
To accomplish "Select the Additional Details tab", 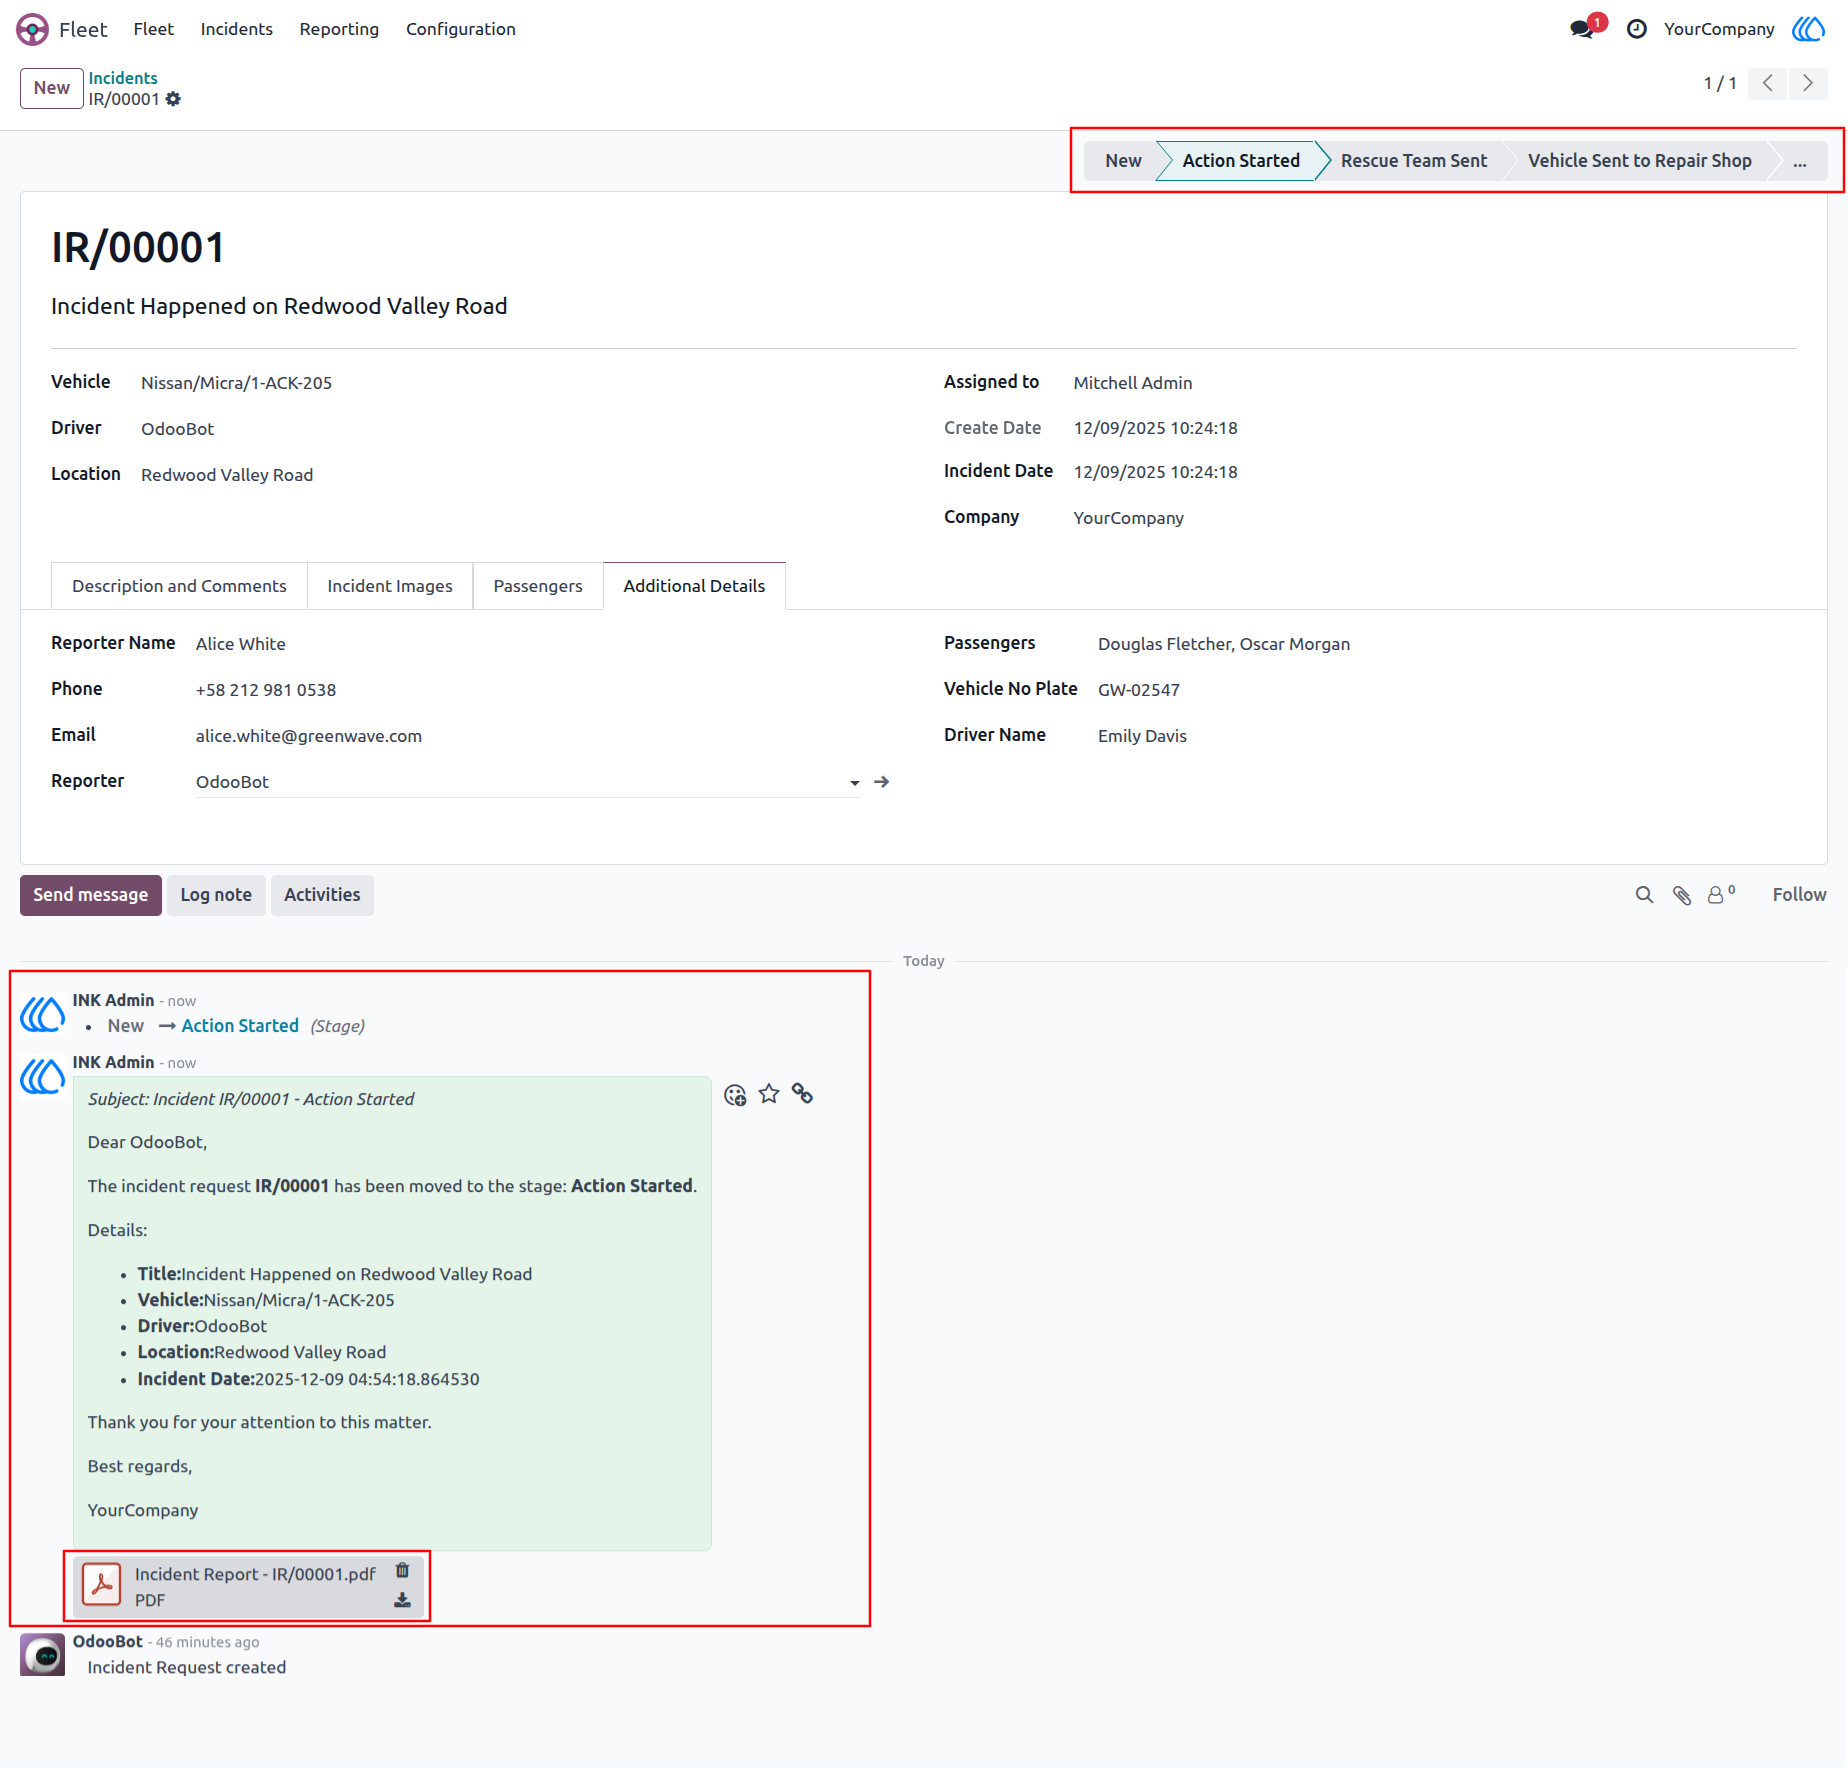I will (694, 586).
